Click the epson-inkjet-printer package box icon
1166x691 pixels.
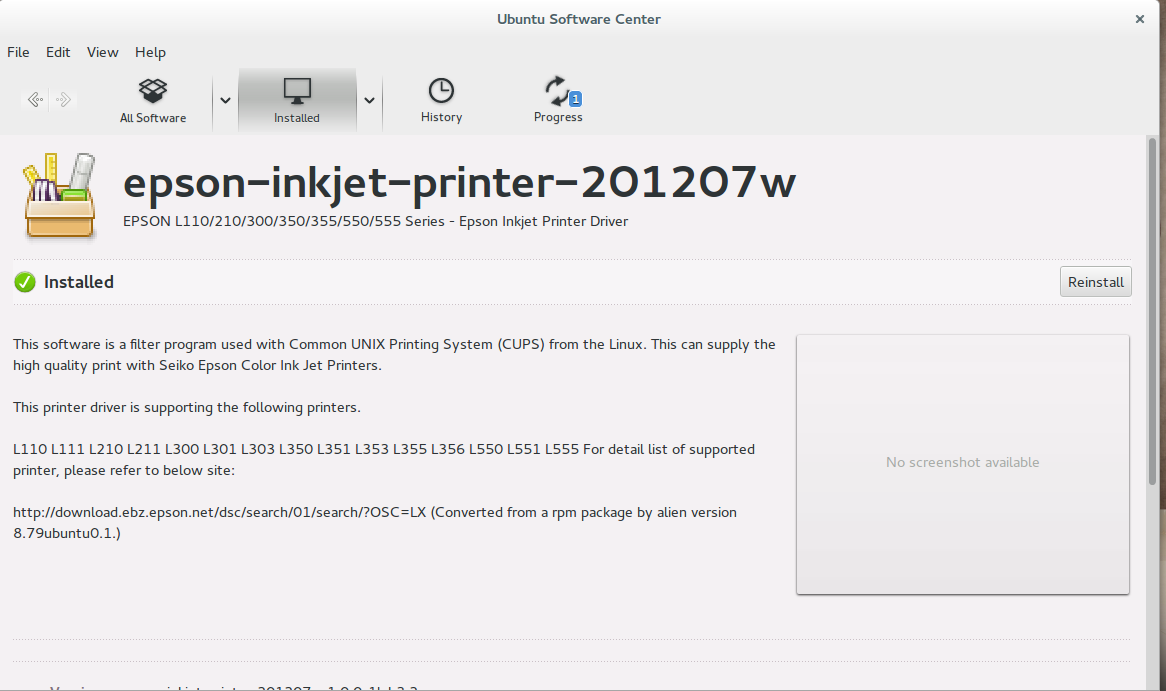(x=59, y=196)
